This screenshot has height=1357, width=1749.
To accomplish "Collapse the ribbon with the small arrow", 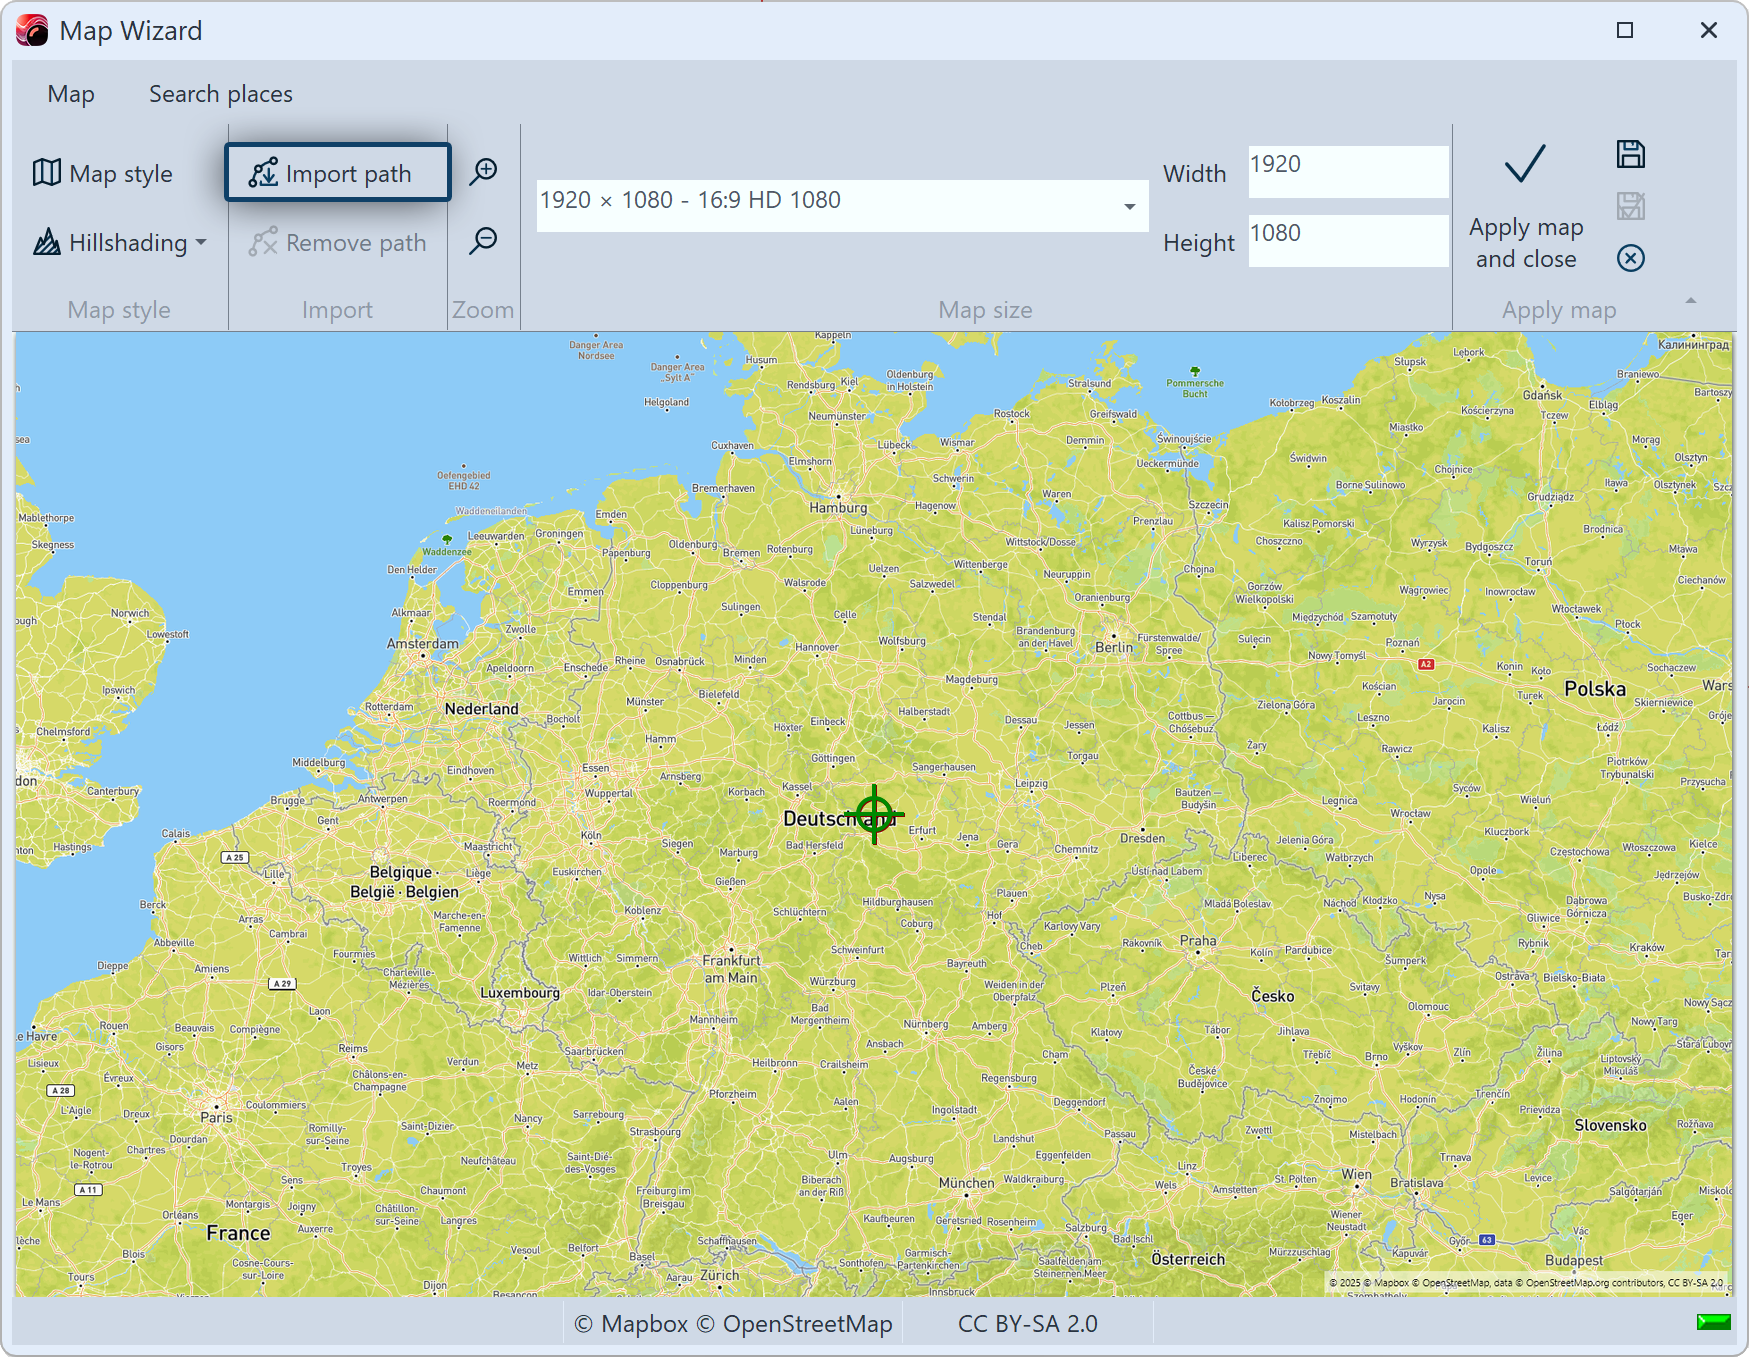I will click(x=1691, y=300).
